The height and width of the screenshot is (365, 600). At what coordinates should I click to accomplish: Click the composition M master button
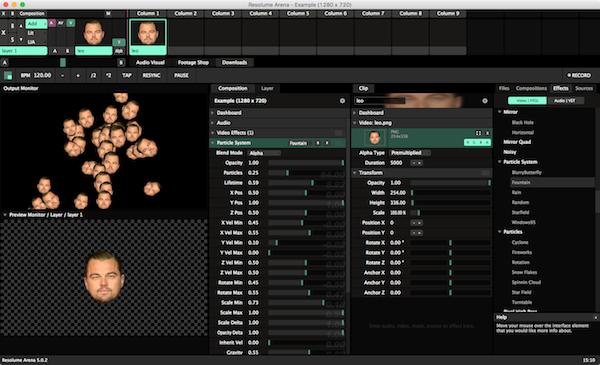click(x=108, y=14)
